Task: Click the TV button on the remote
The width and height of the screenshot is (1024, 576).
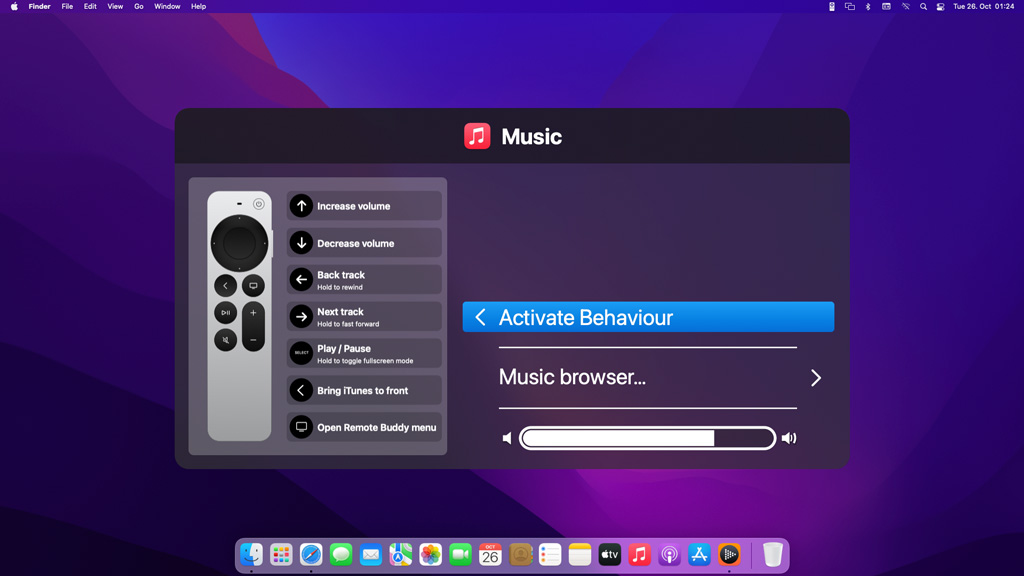Action: [253, 285]
